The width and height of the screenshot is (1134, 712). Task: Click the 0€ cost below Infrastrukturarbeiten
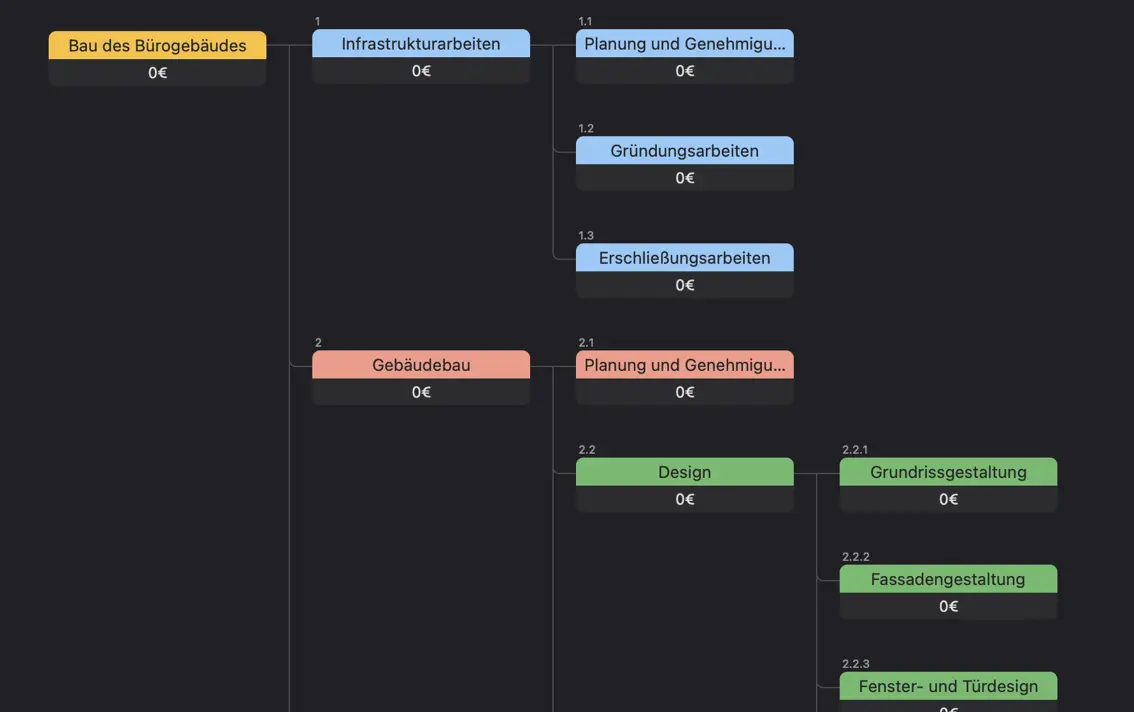(421, 71)
